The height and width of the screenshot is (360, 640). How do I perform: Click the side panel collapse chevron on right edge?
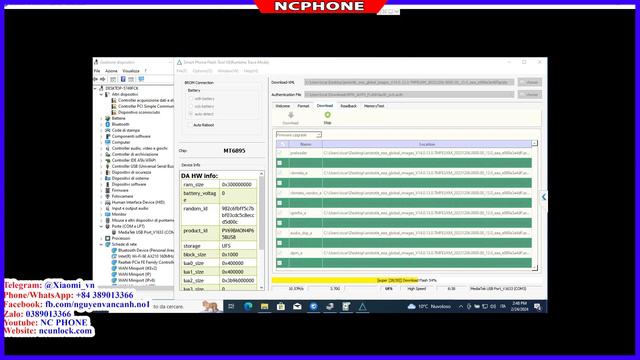tap(544, 197)
